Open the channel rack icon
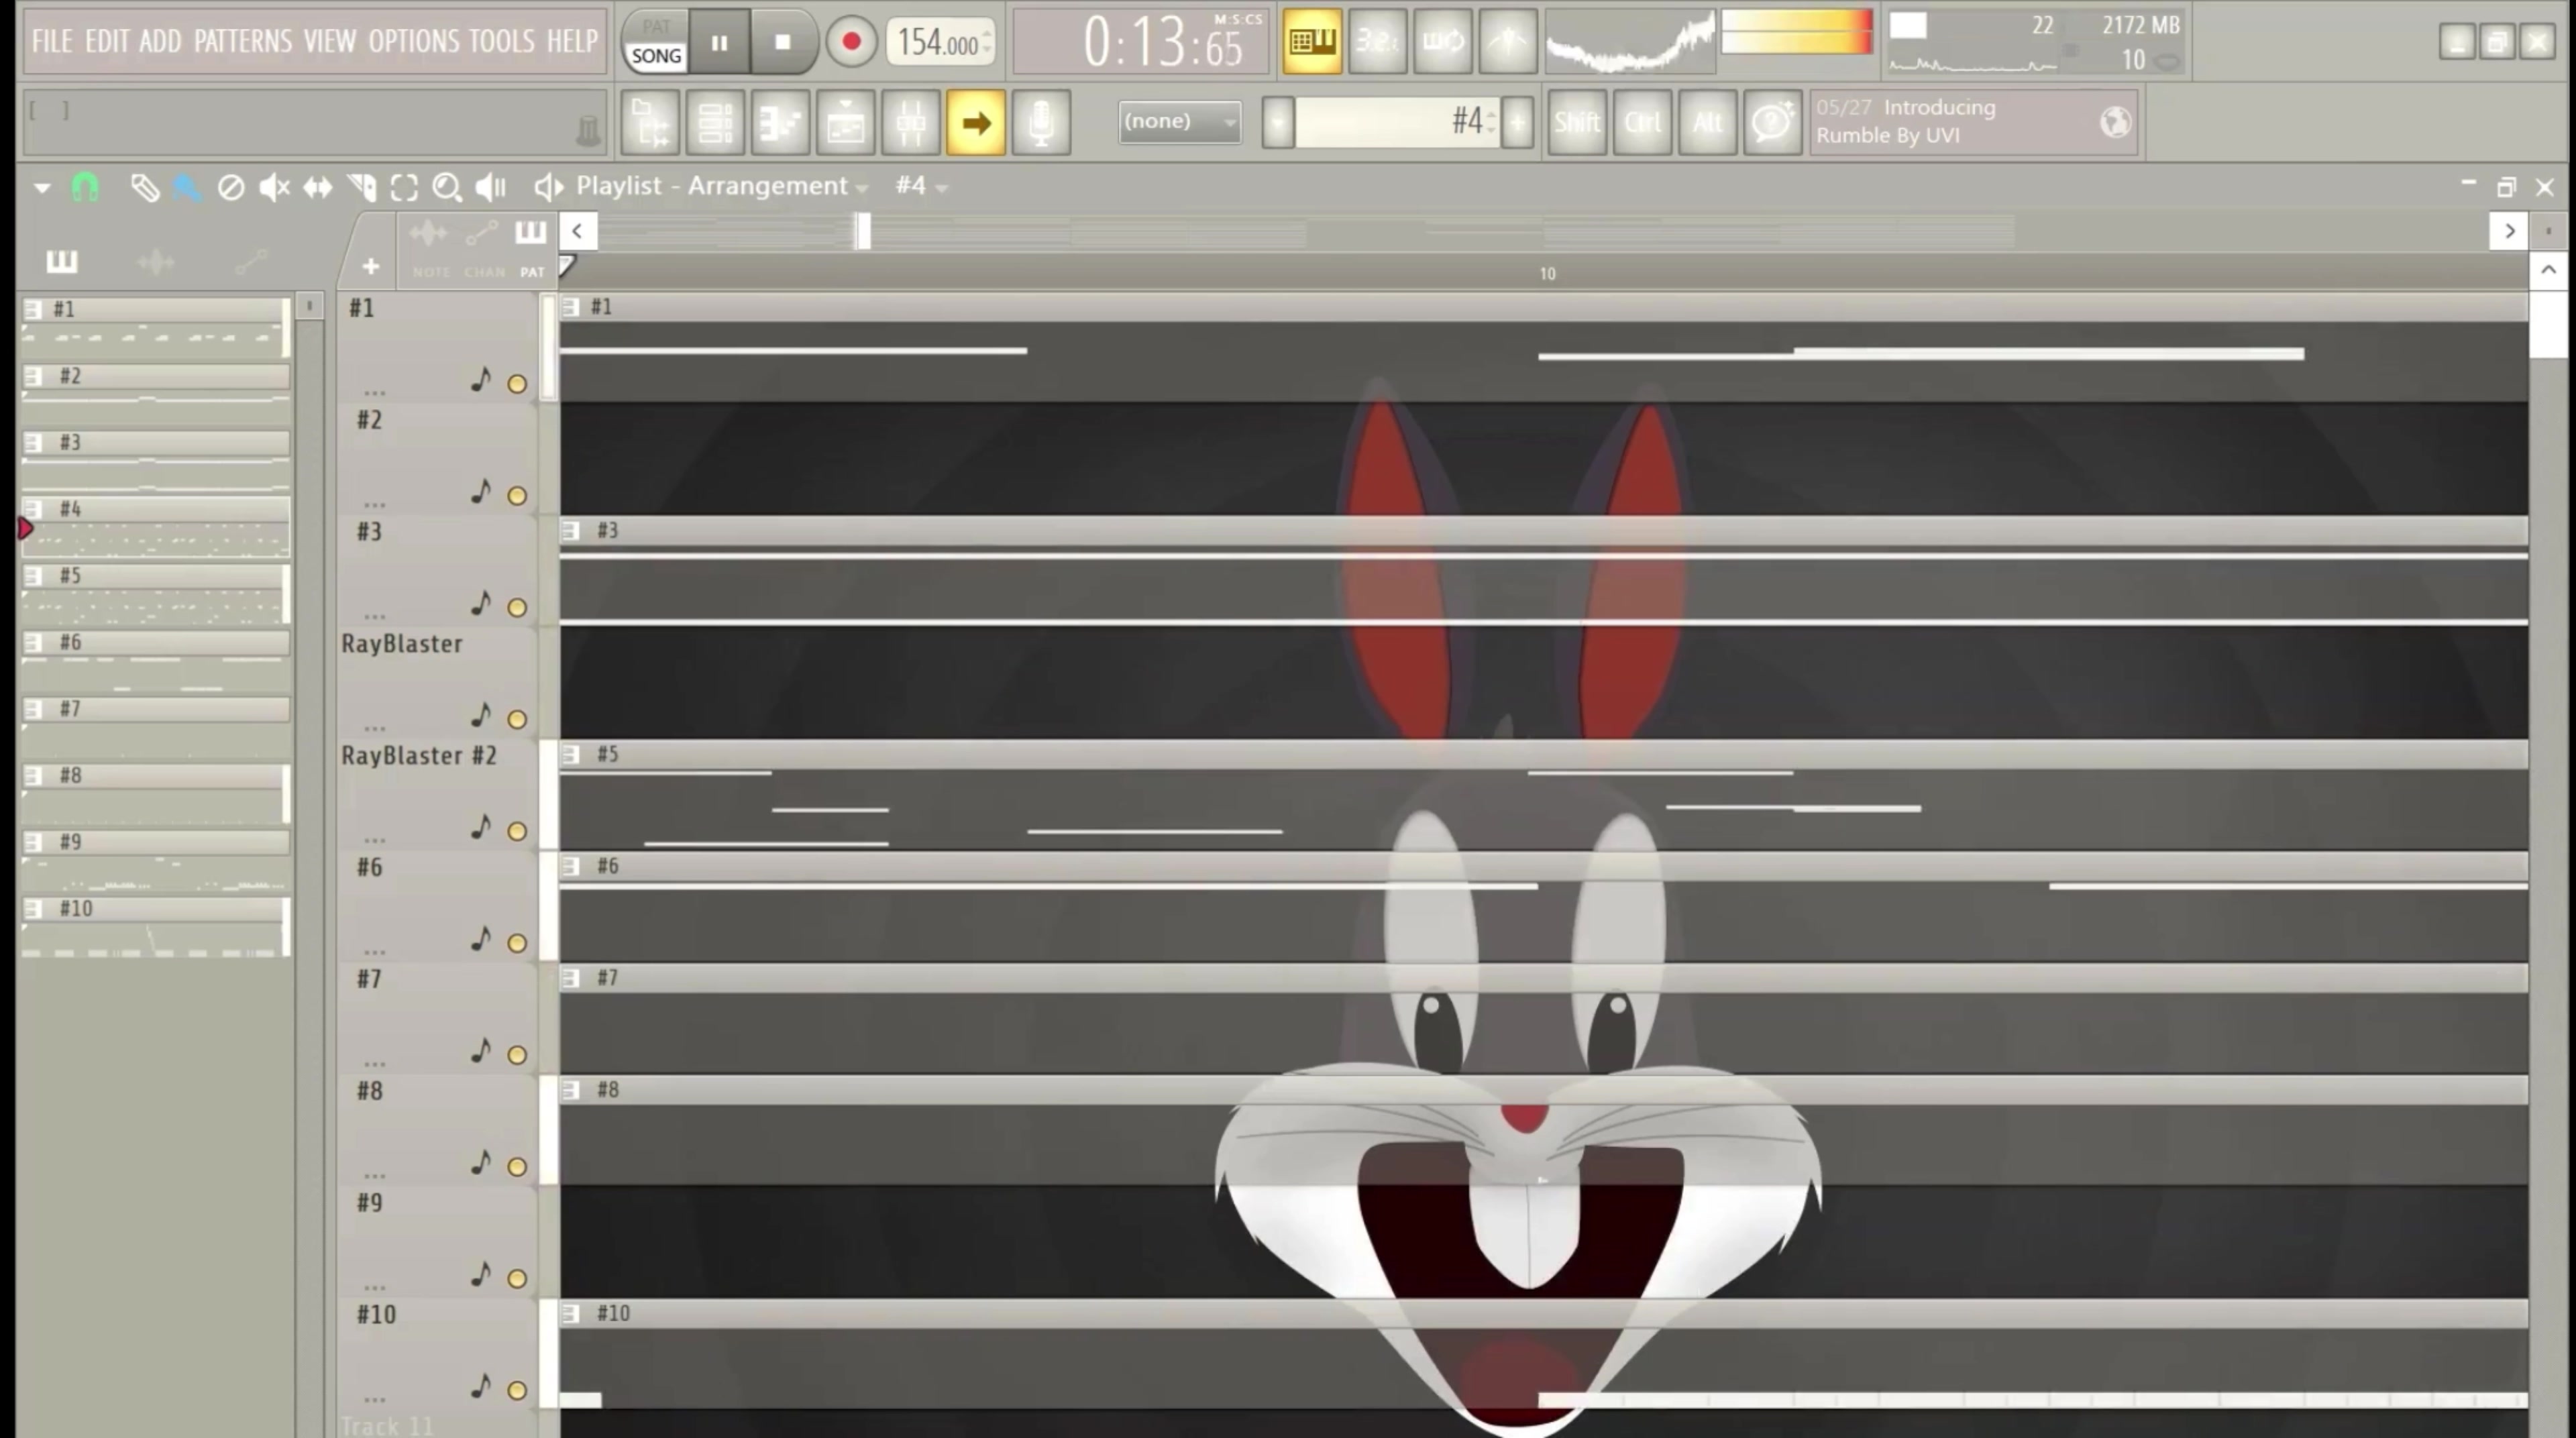The image size is (2576, 1438). 715,122
